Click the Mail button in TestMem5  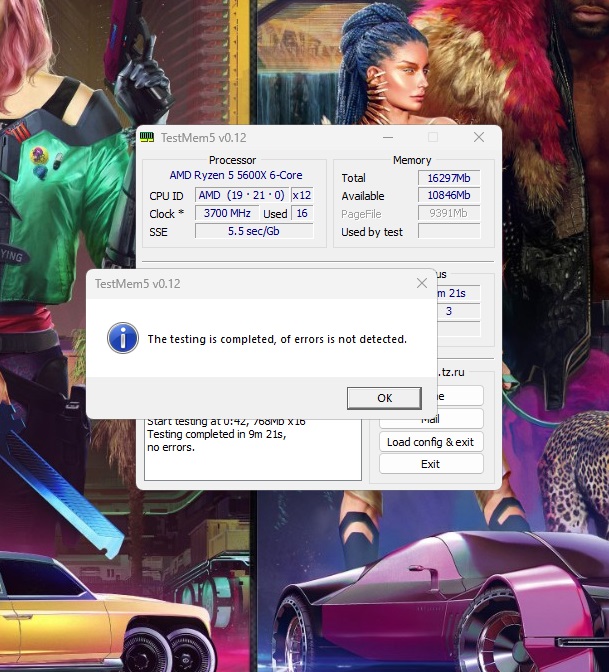click(x=431, y=419)
